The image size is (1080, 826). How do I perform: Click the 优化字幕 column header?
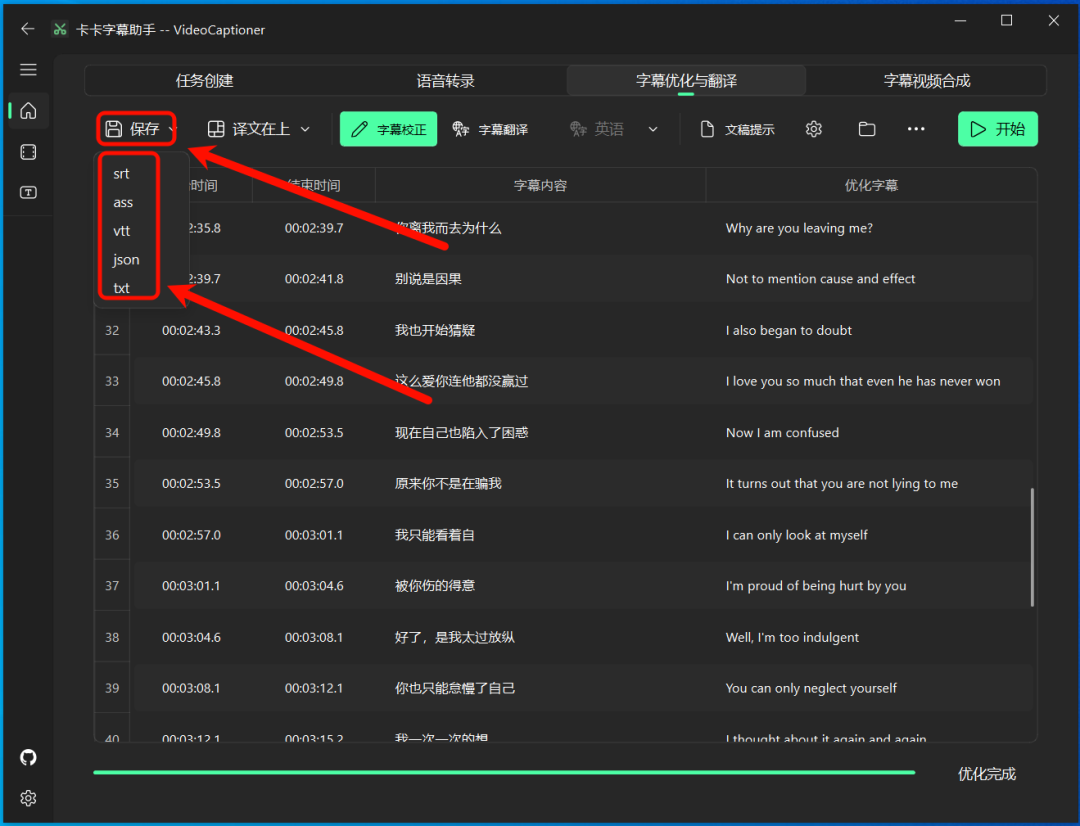[x=871, y=185]
